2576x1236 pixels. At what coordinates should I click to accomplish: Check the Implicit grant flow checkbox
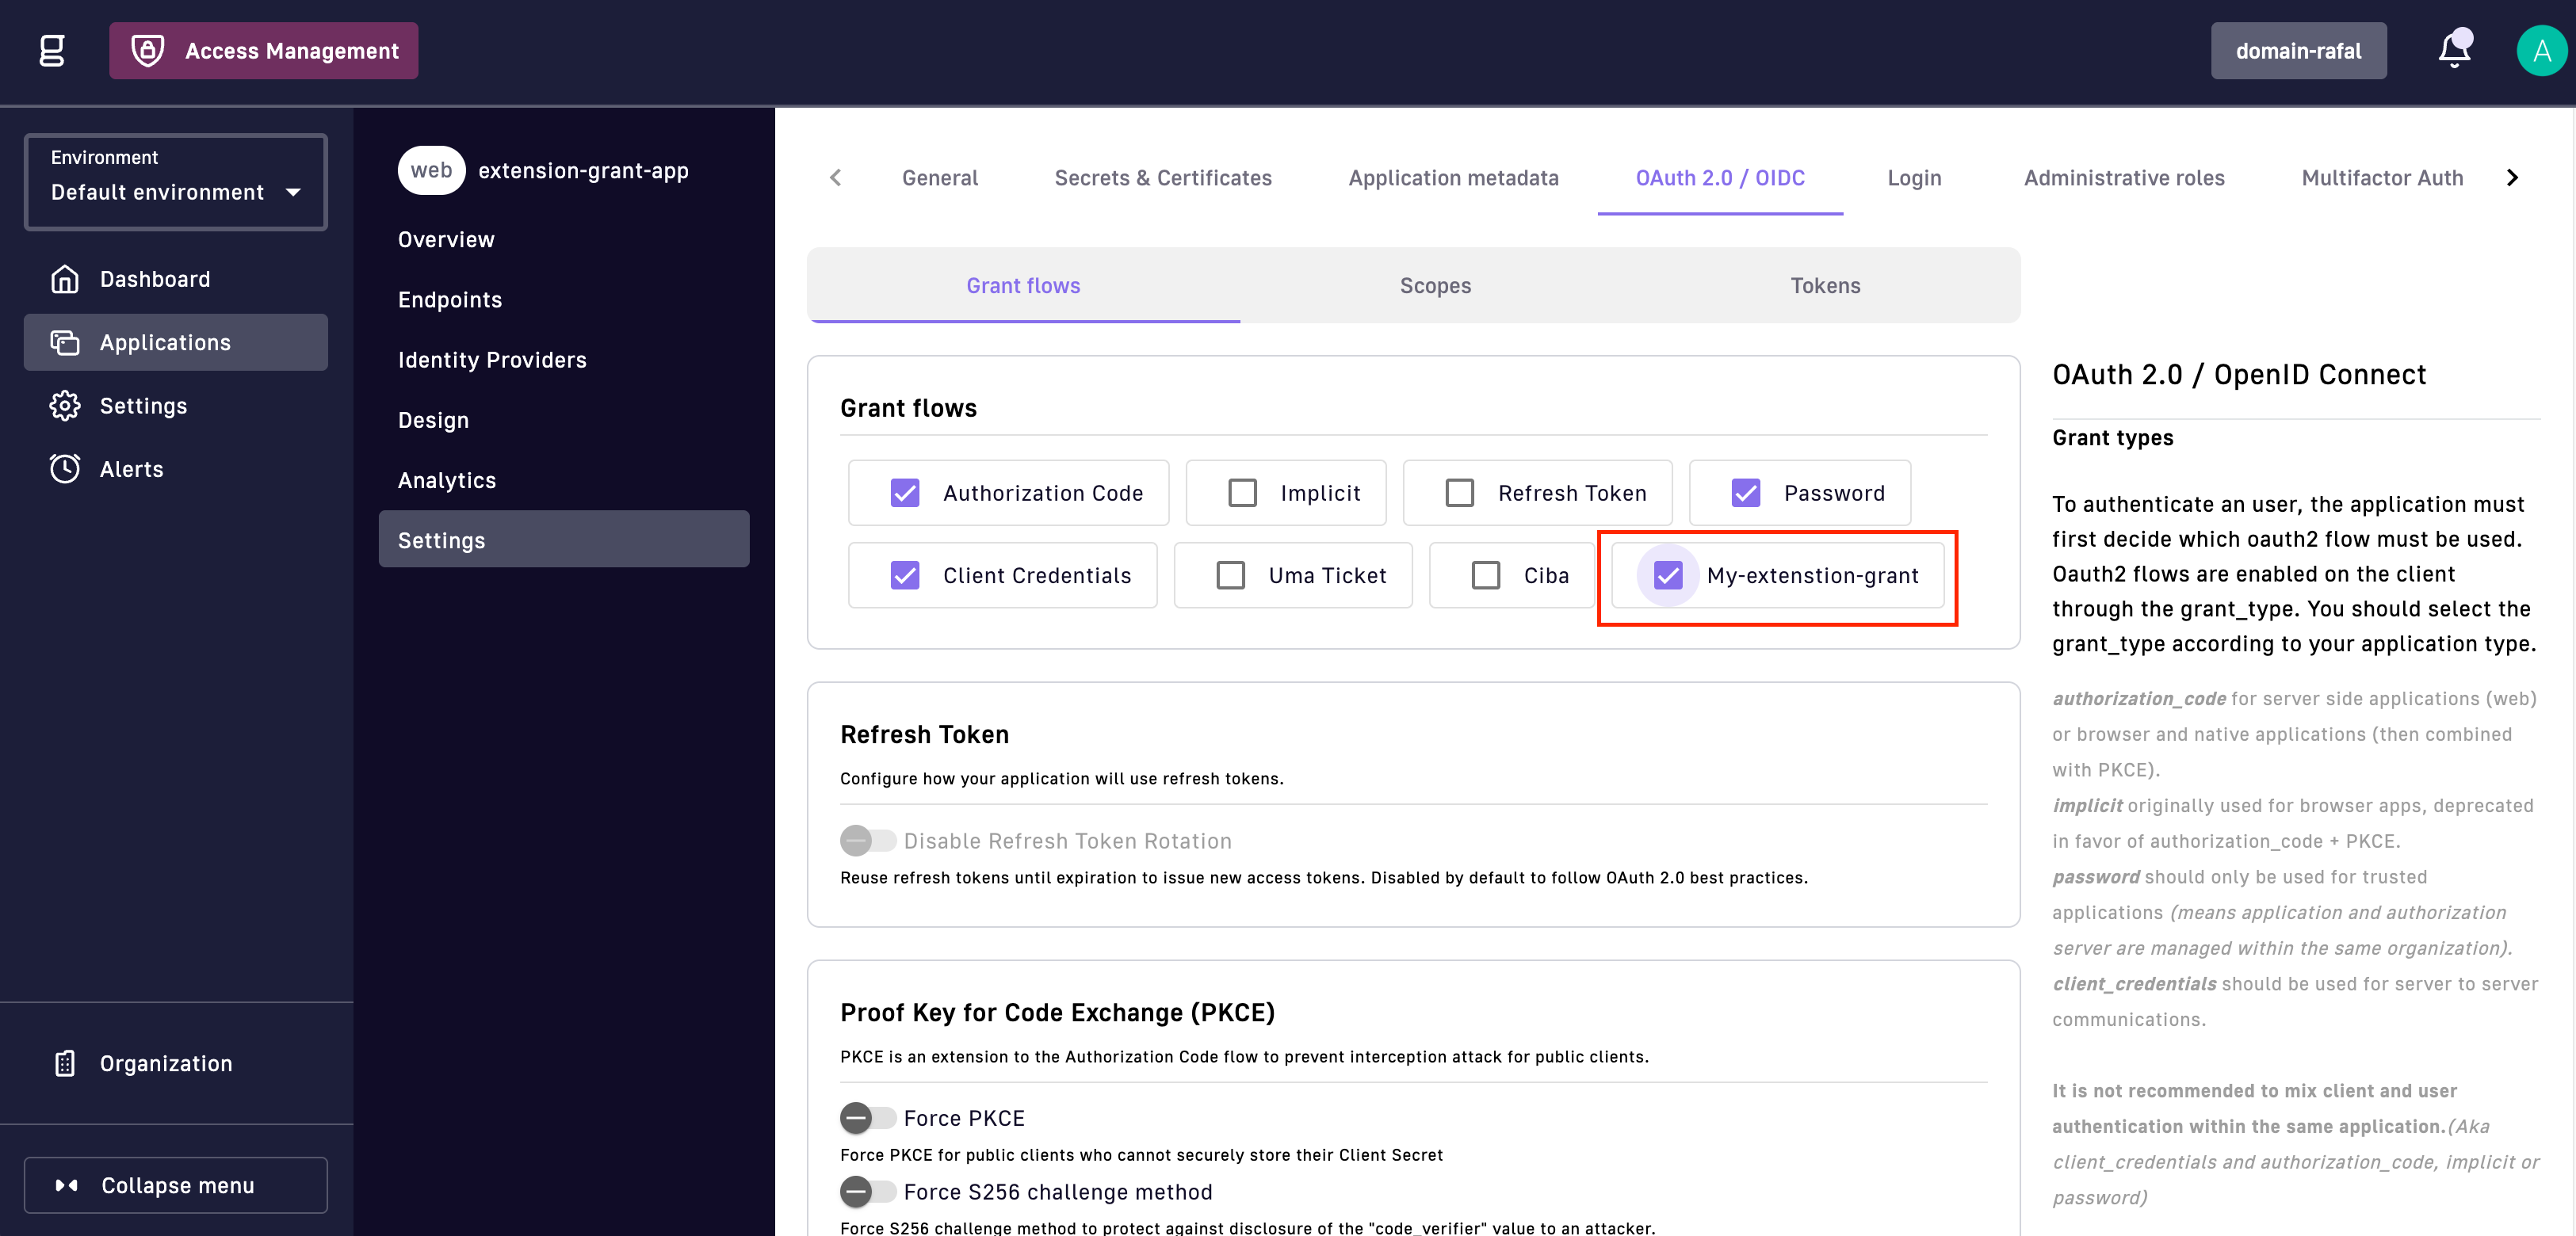1242,493
